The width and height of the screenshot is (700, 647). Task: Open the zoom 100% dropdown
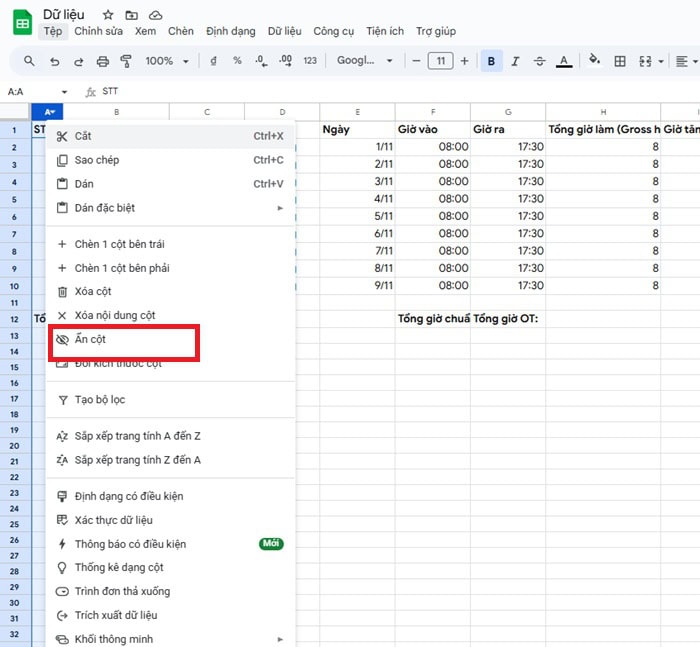[166, 61]
